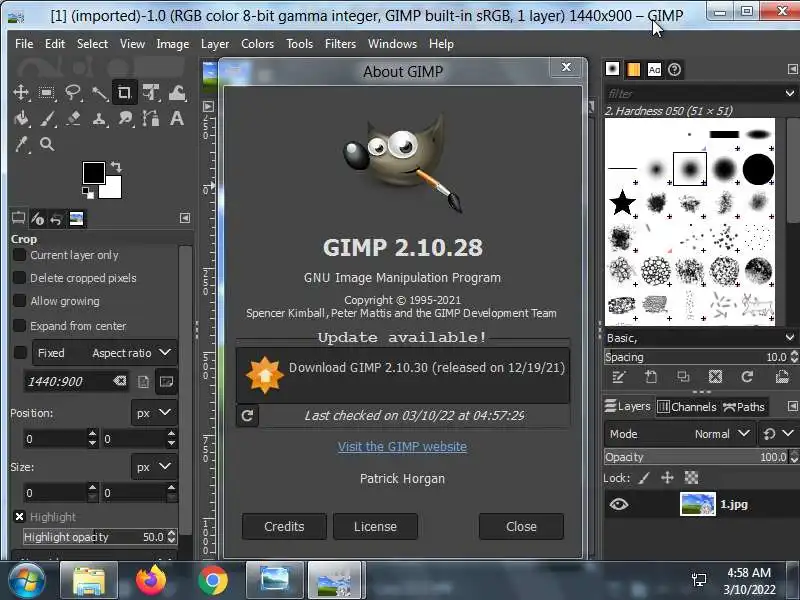This screenshot has height=600, width=800.
Task: Close the About GIMP dialog via Close button
Action: [x=521, y=527]
